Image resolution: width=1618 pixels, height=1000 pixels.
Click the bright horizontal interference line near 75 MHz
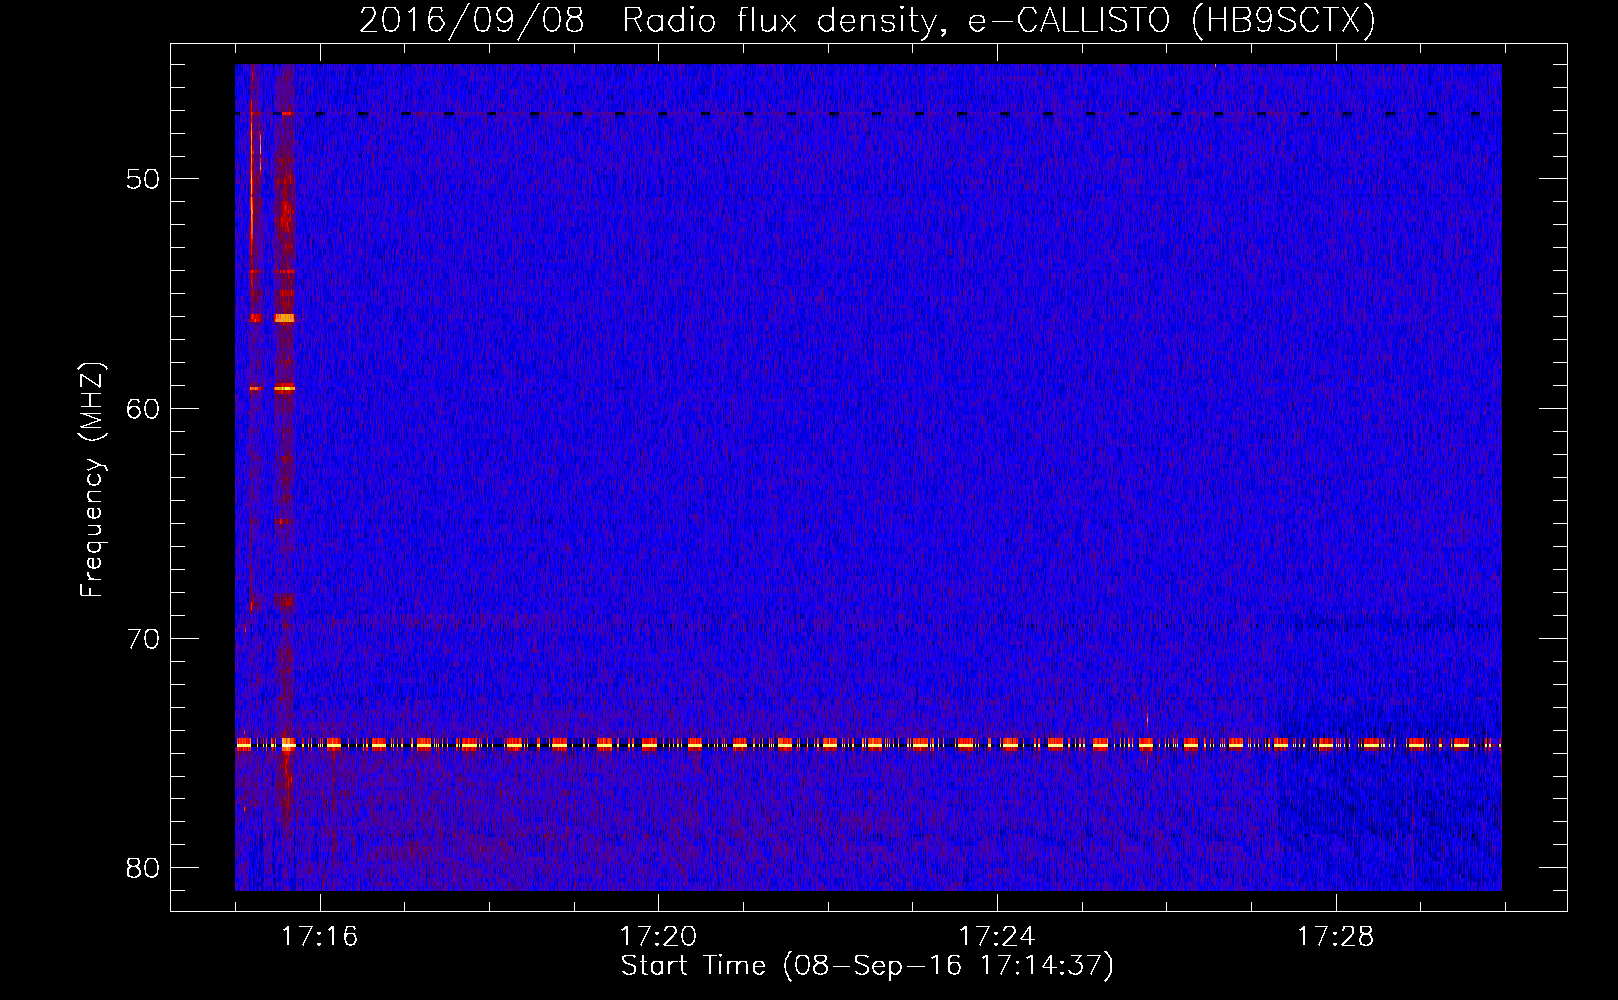tap(868, 744)
